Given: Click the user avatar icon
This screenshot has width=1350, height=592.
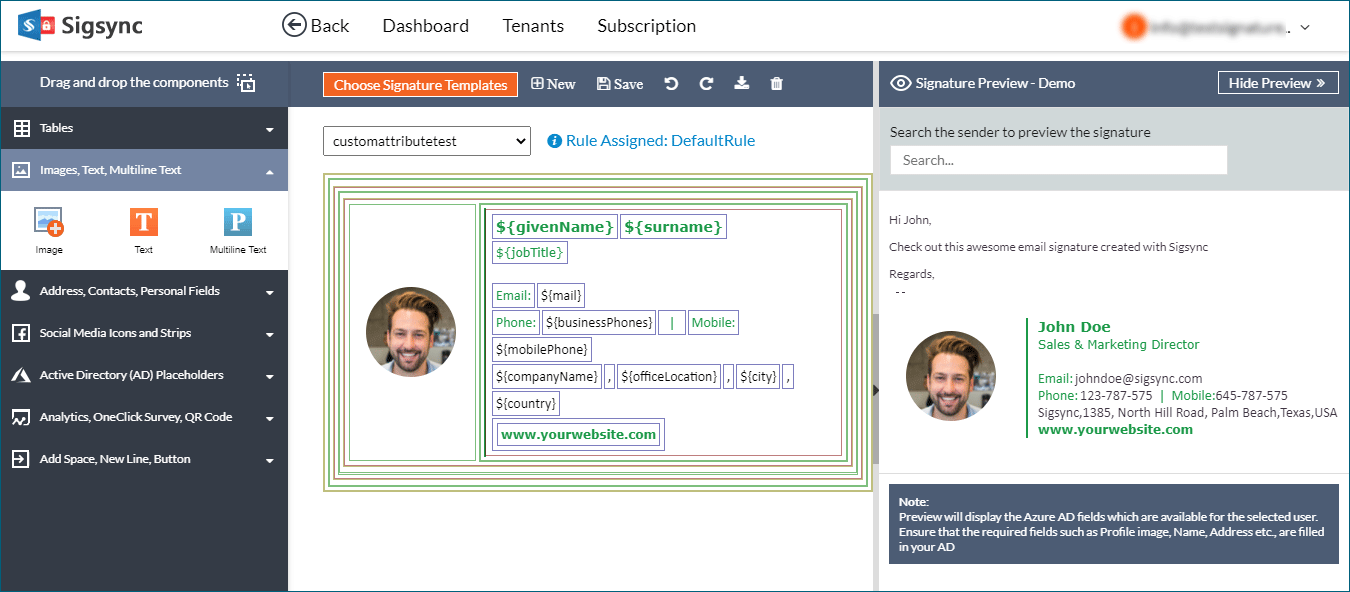Looking at the screenshot, I should 1133,27.
